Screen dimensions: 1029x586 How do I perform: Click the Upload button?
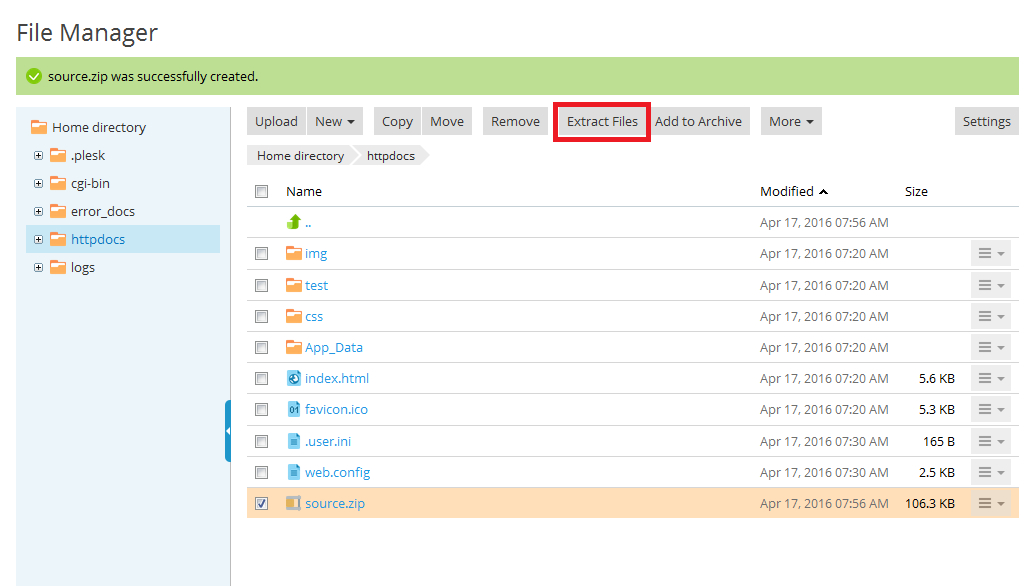(x=276, y=121)
